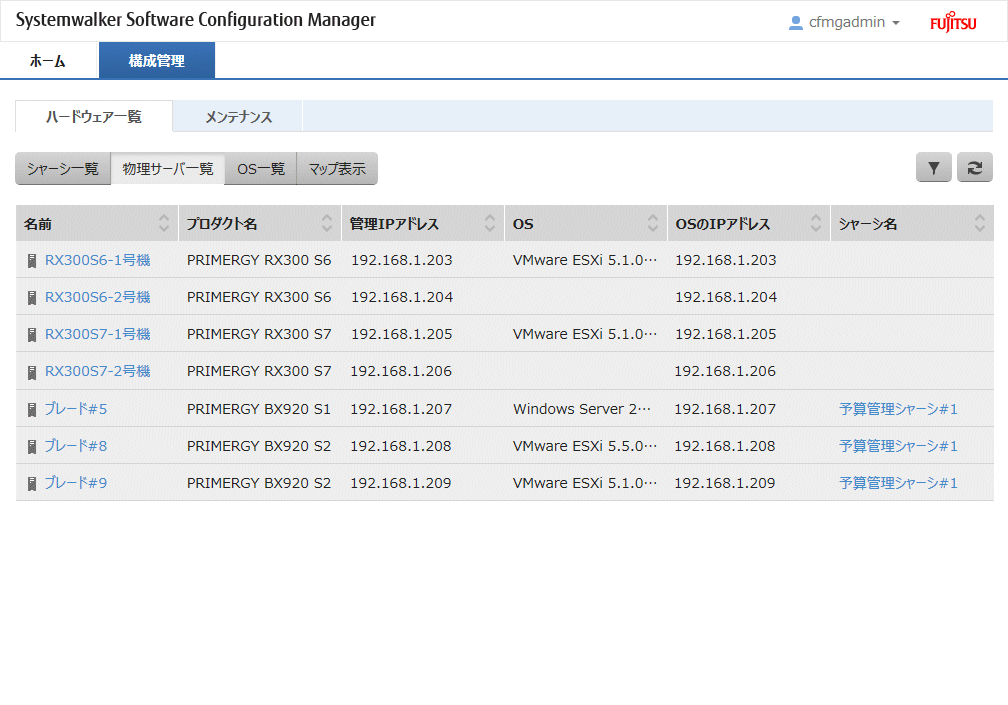Open 予算管理シャーシ#1 link in ブレード#8 row

(x=898, y=446)
